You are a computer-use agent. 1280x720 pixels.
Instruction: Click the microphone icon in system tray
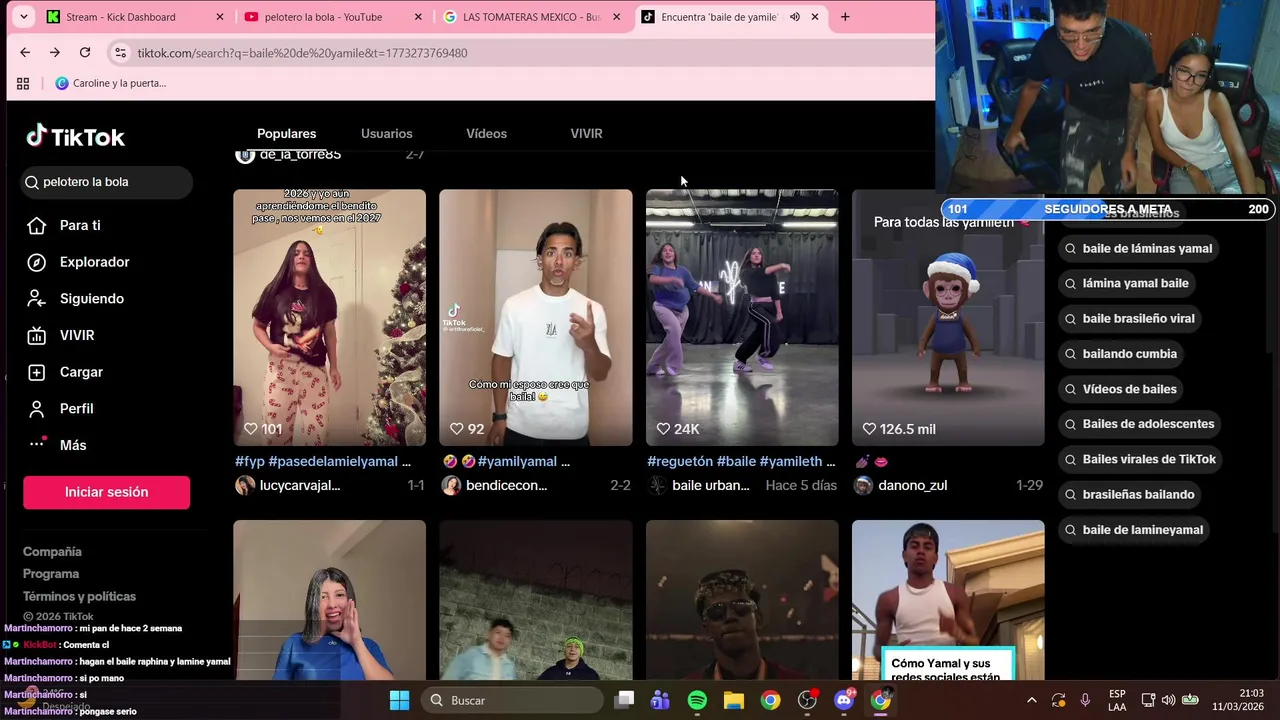click(1085, 700)
